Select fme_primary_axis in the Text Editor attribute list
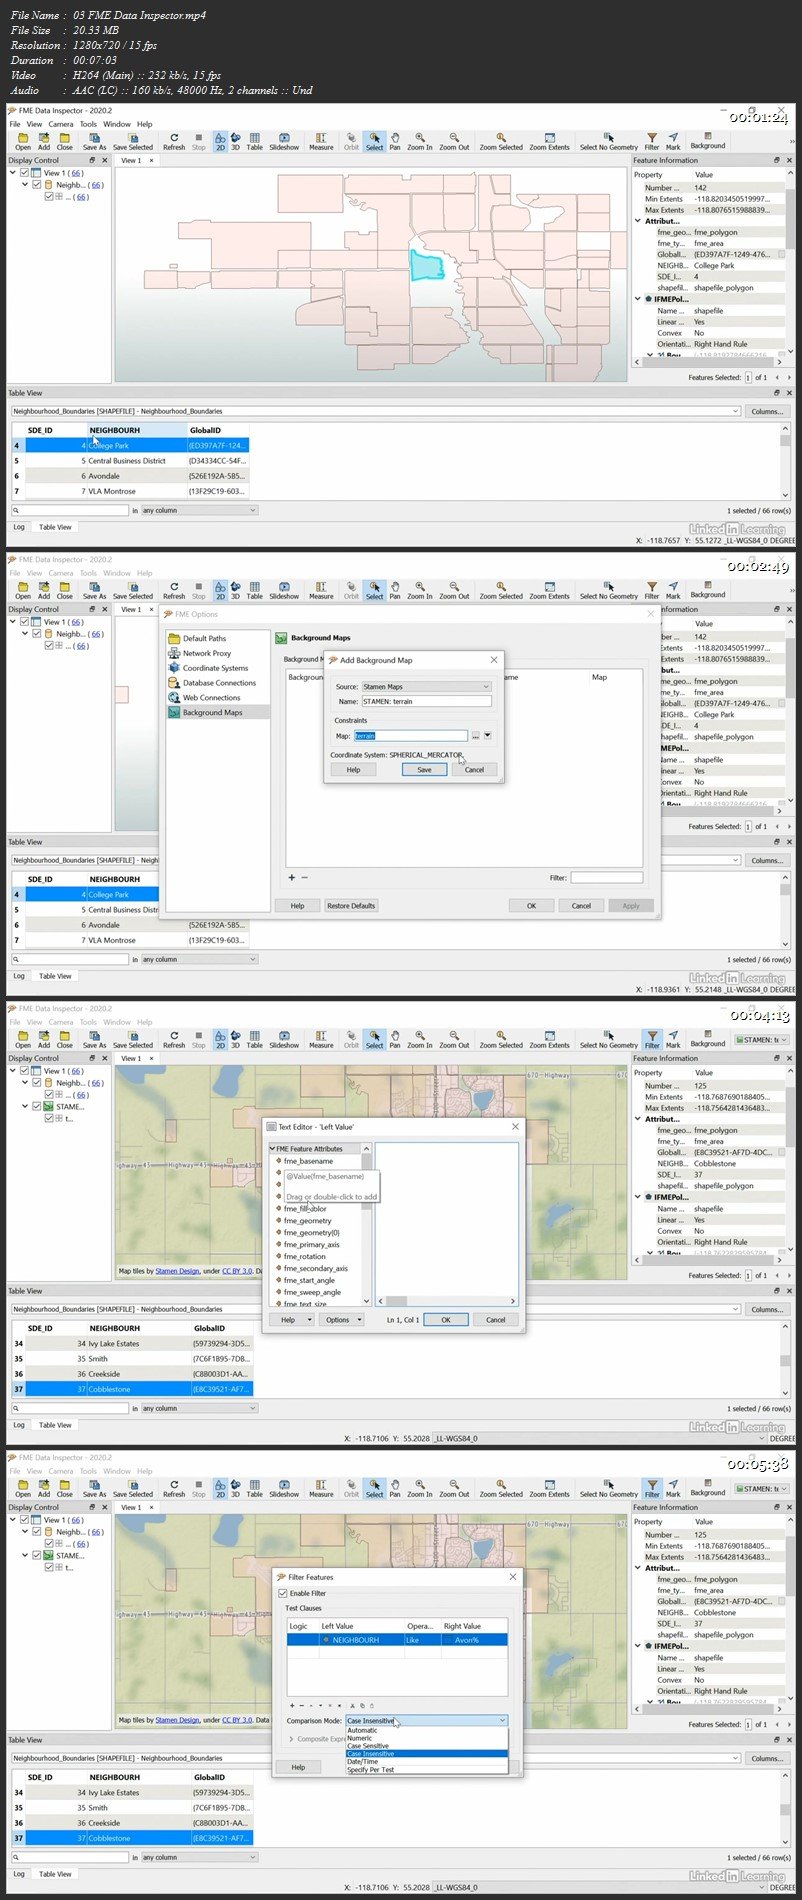Image resolution: width=802 pixels, height=1900 pixels. [x=311, y=1245]
